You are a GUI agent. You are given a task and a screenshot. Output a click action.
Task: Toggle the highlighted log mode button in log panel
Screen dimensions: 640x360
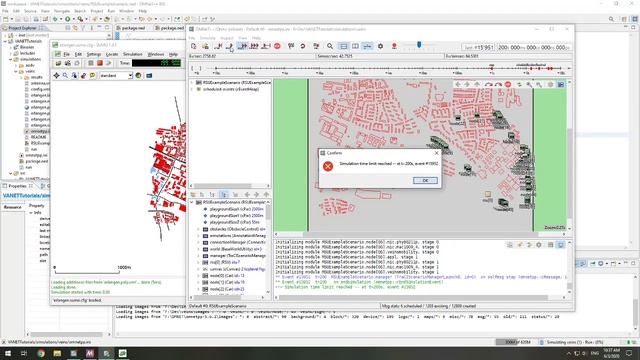(561, 245)
